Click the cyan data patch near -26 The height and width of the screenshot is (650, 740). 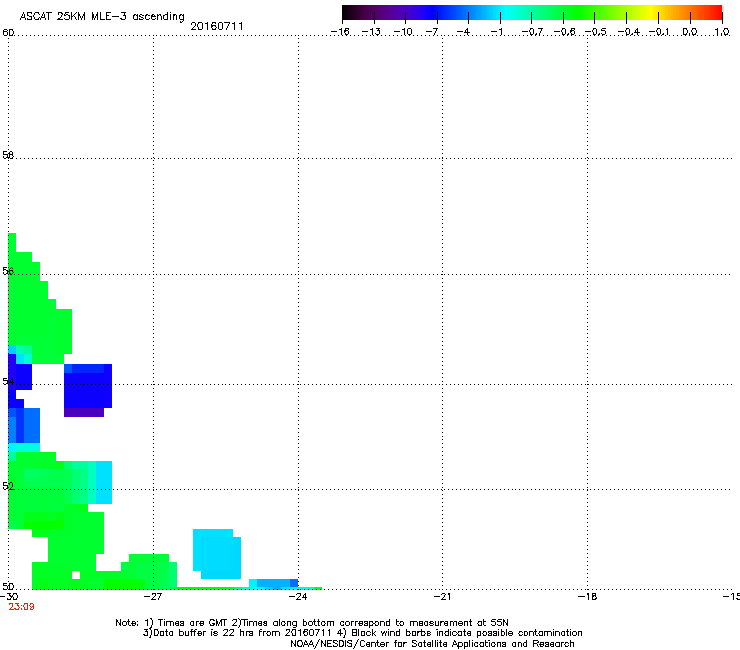[217, 554]
